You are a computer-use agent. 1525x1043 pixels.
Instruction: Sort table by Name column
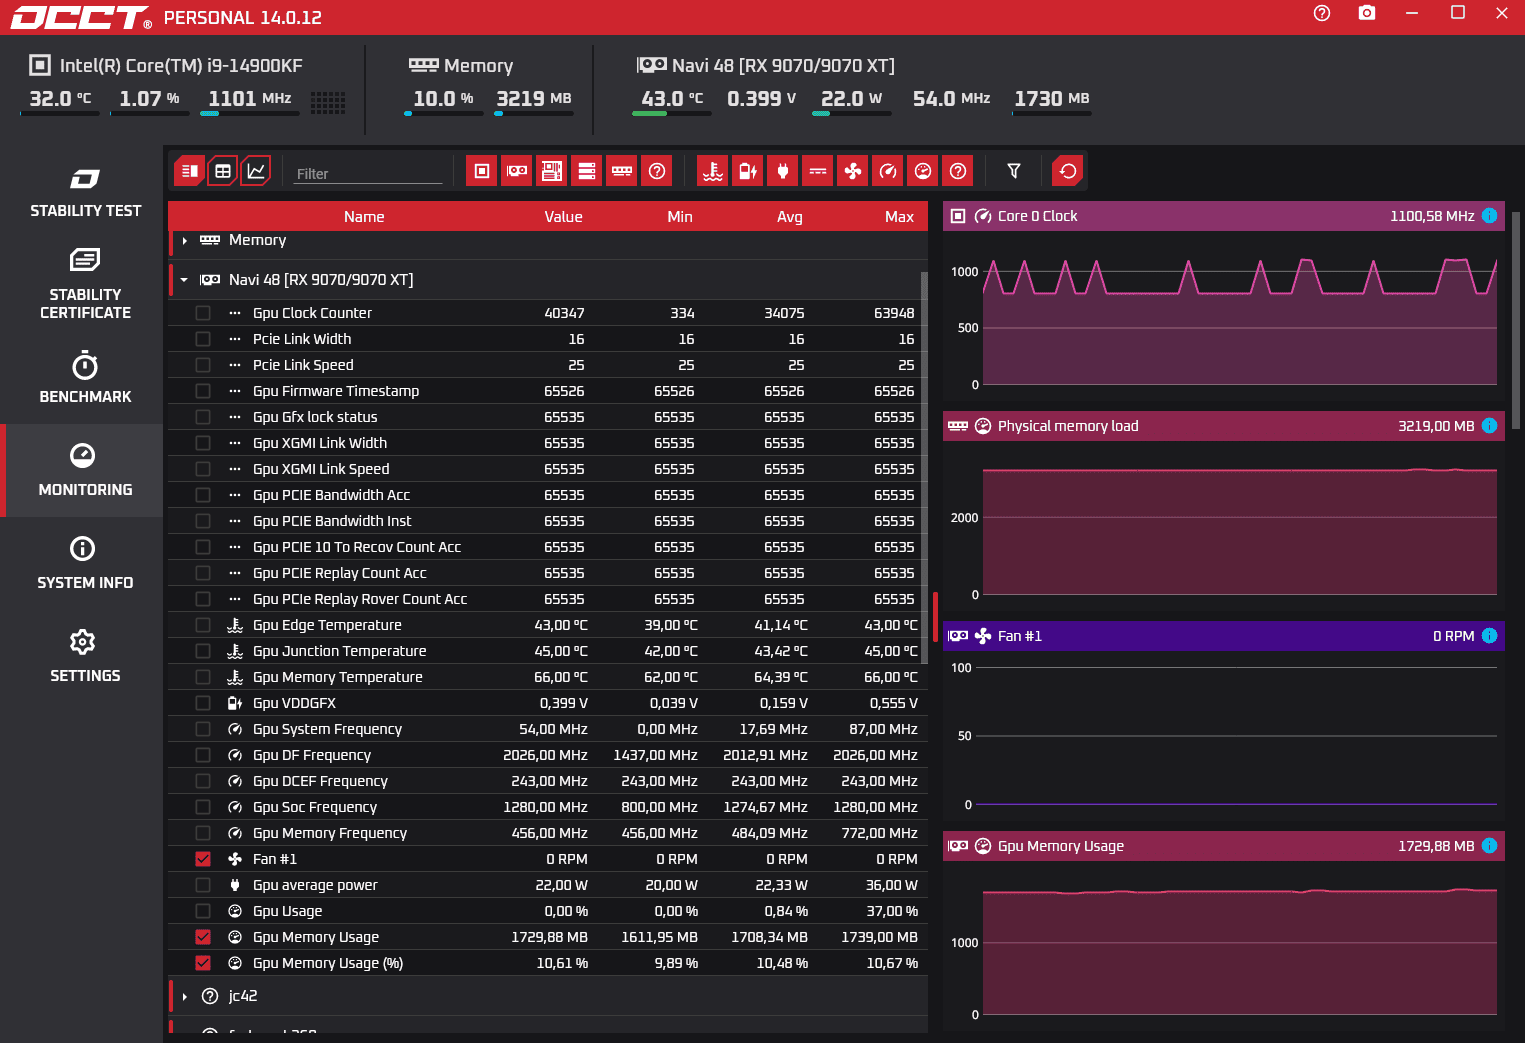click(x=364, y=216)
